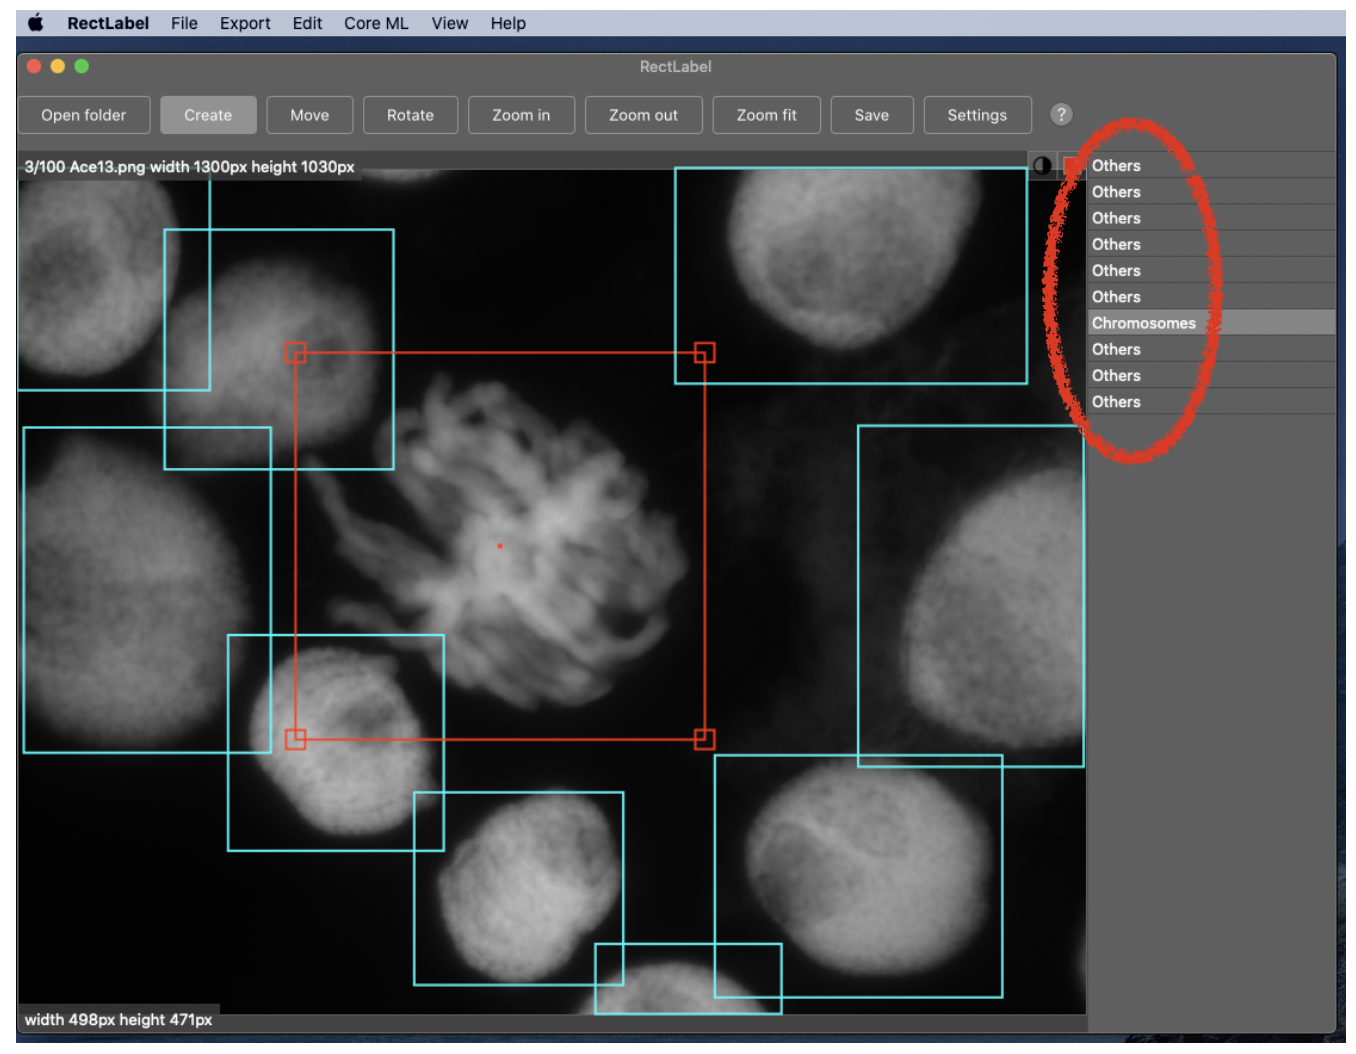Click the red box color swatch
Viewport: 1356px width, 1054px height.
click(1071, 165)
